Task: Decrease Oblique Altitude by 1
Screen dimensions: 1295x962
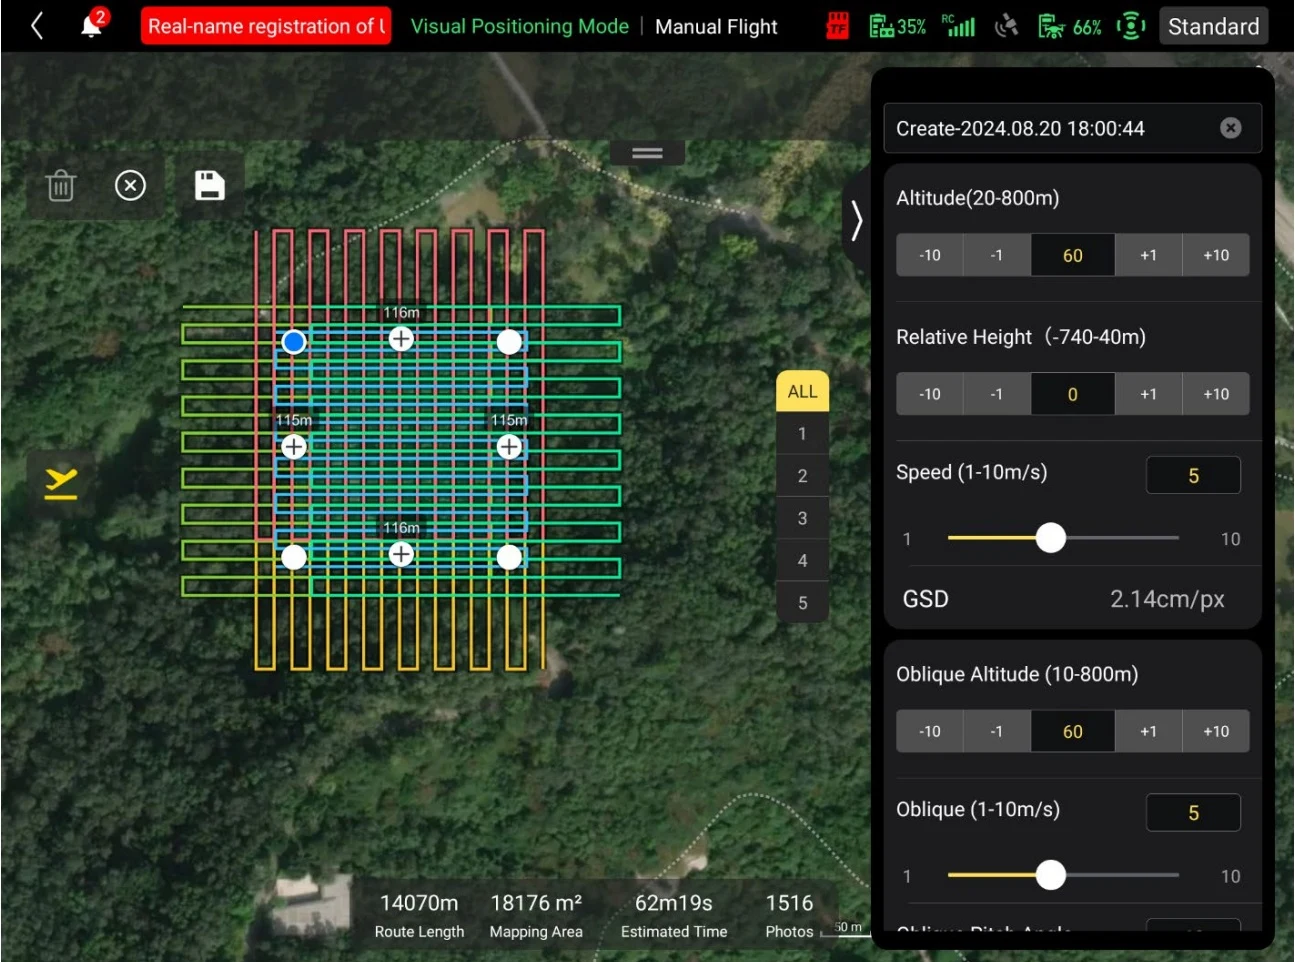Action: (997, 731)
